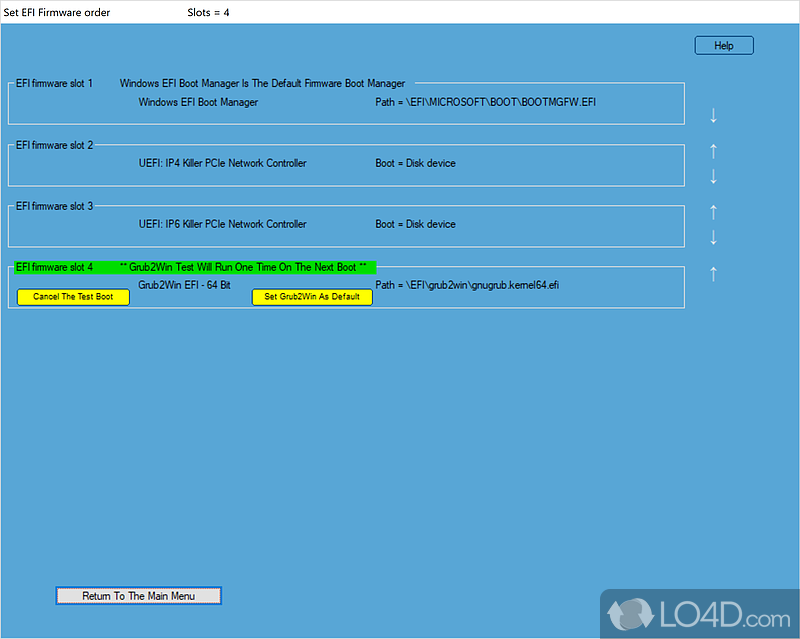
Task: Click slot 2 Boot = Disk device text
Action: [x=415, y=163]
